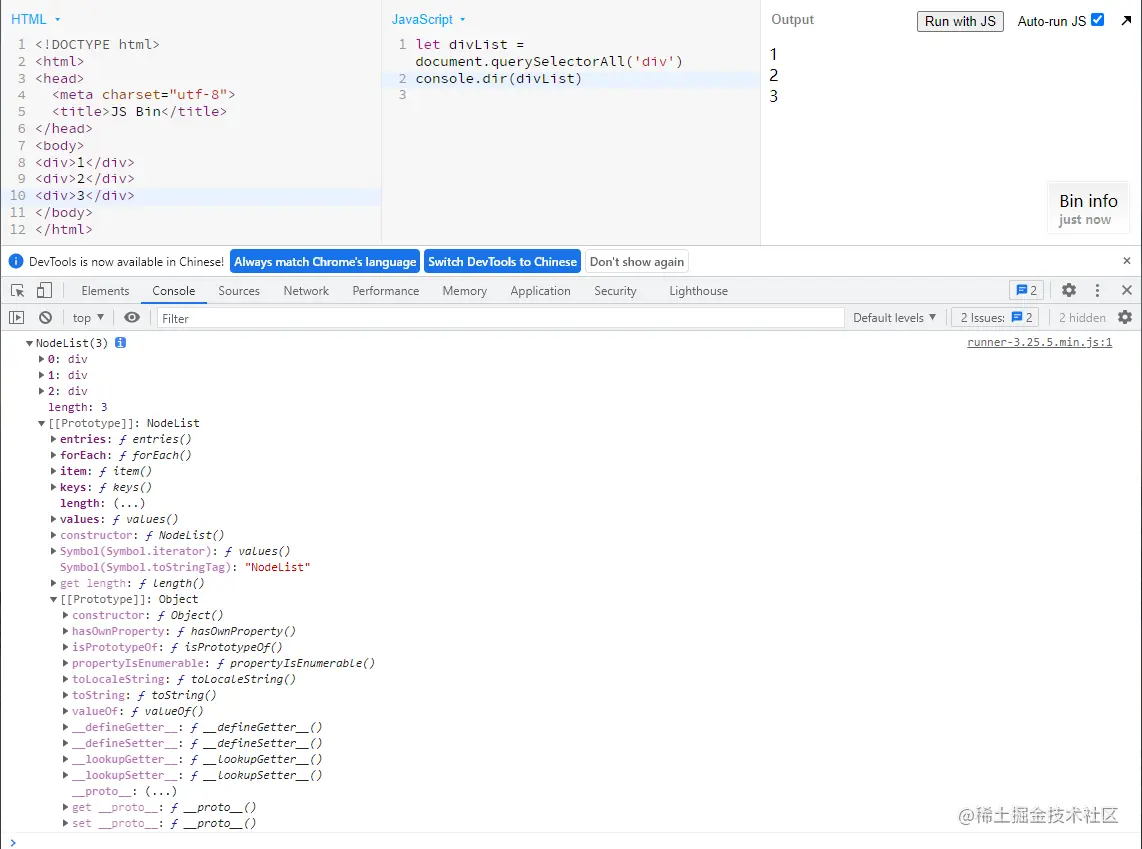Viewport: 1142px width, 849px height.
Task: Click the length: (...) getter value
Action: coord(129,503)
